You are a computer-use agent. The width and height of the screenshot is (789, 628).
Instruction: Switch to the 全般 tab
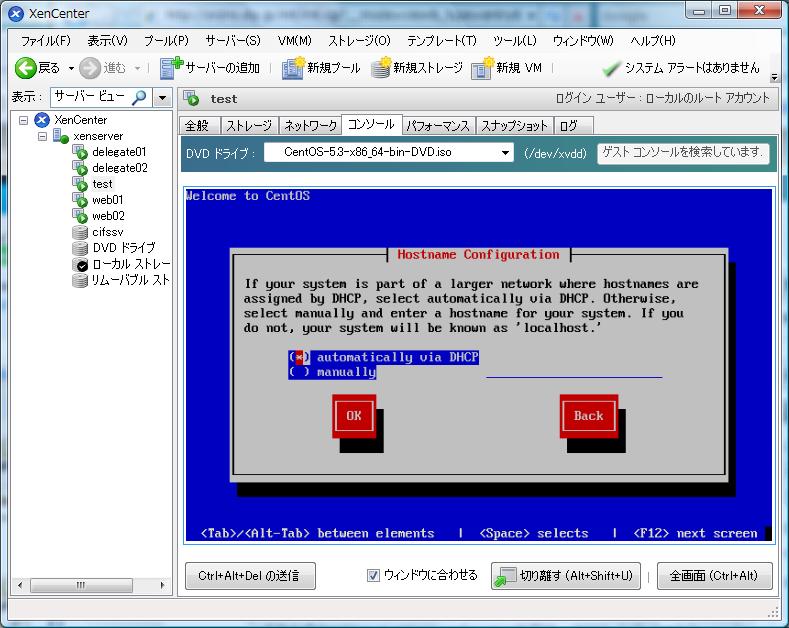pyautogui.click(x=199, y=125)
